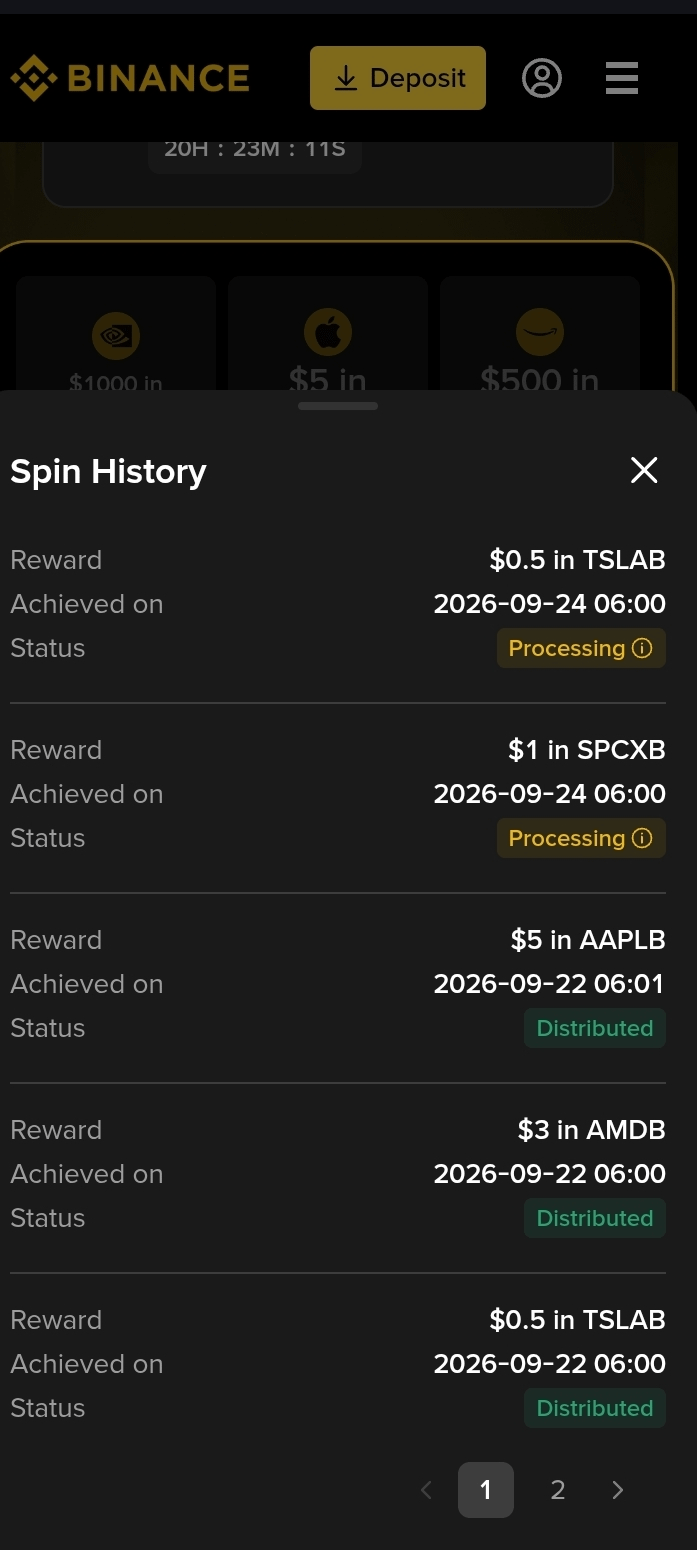Close the Spin History panel

point(644,470)
